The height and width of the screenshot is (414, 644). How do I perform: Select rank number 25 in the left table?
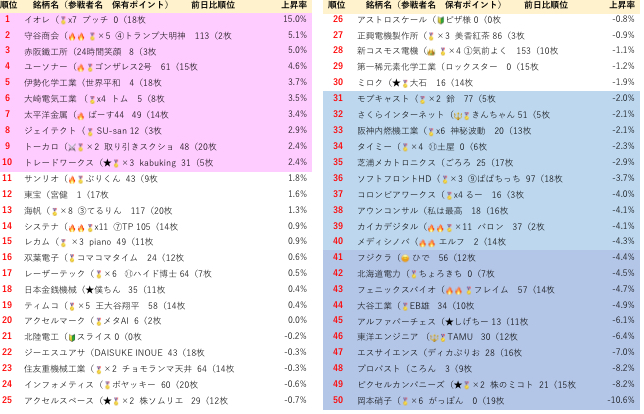pyautogui.click(x=7, y=400)
